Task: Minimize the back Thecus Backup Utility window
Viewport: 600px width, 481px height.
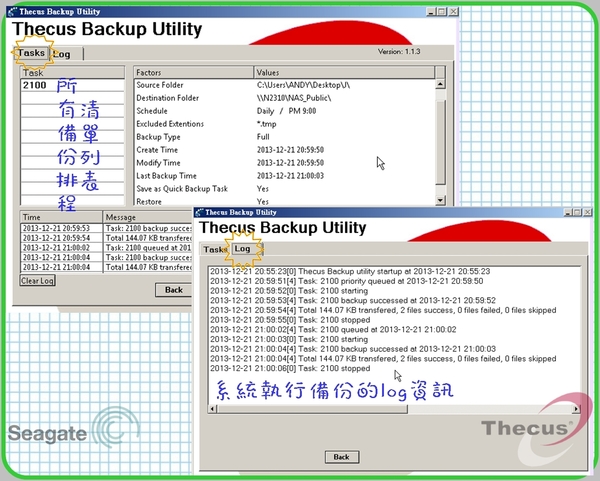Action: point(431,12)
